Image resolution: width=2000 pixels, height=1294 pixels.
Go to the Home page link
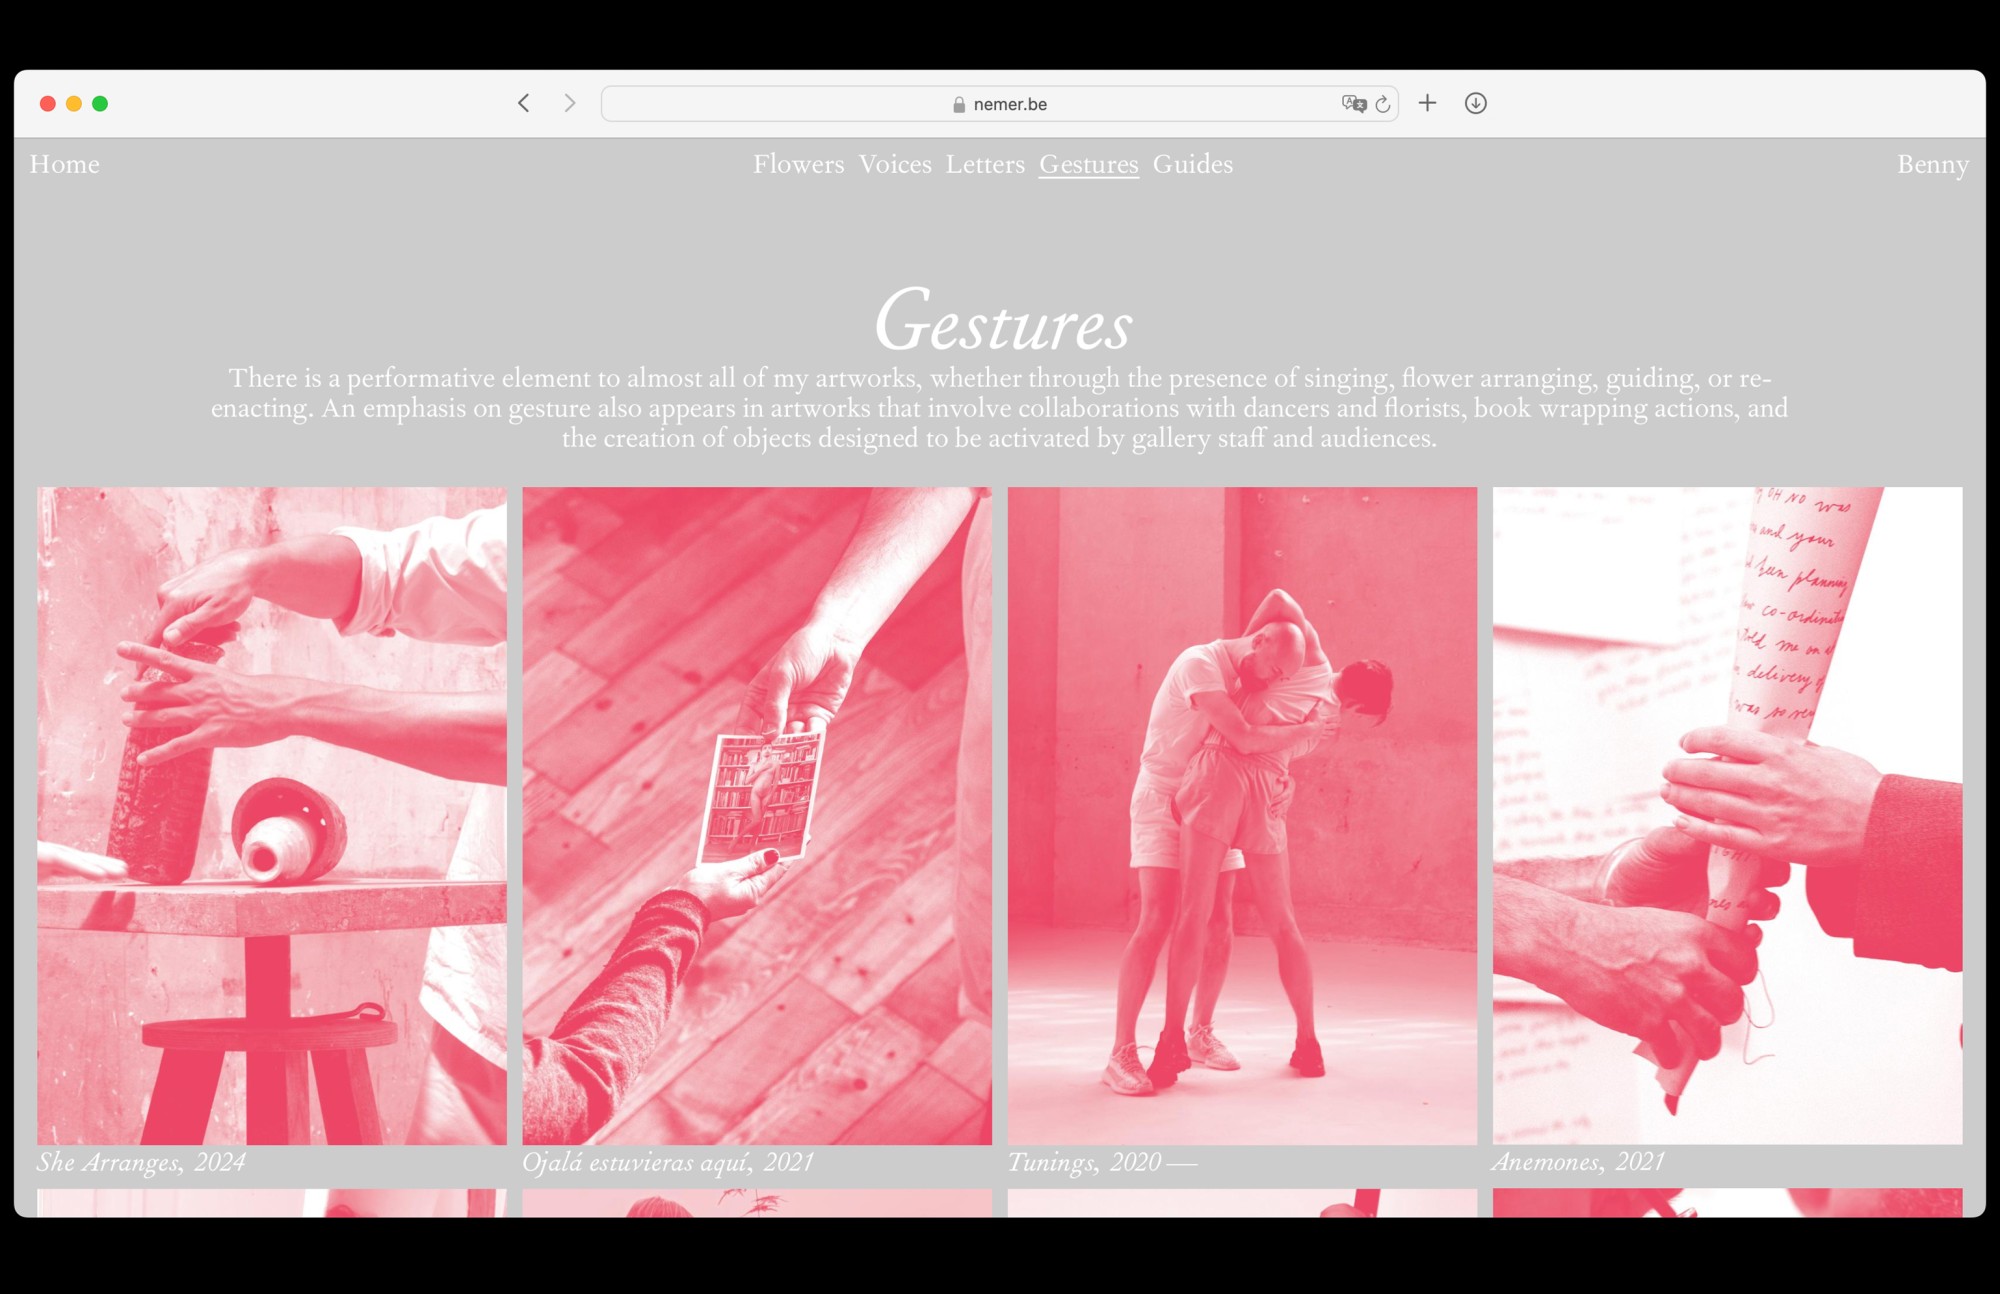(64, 164)
